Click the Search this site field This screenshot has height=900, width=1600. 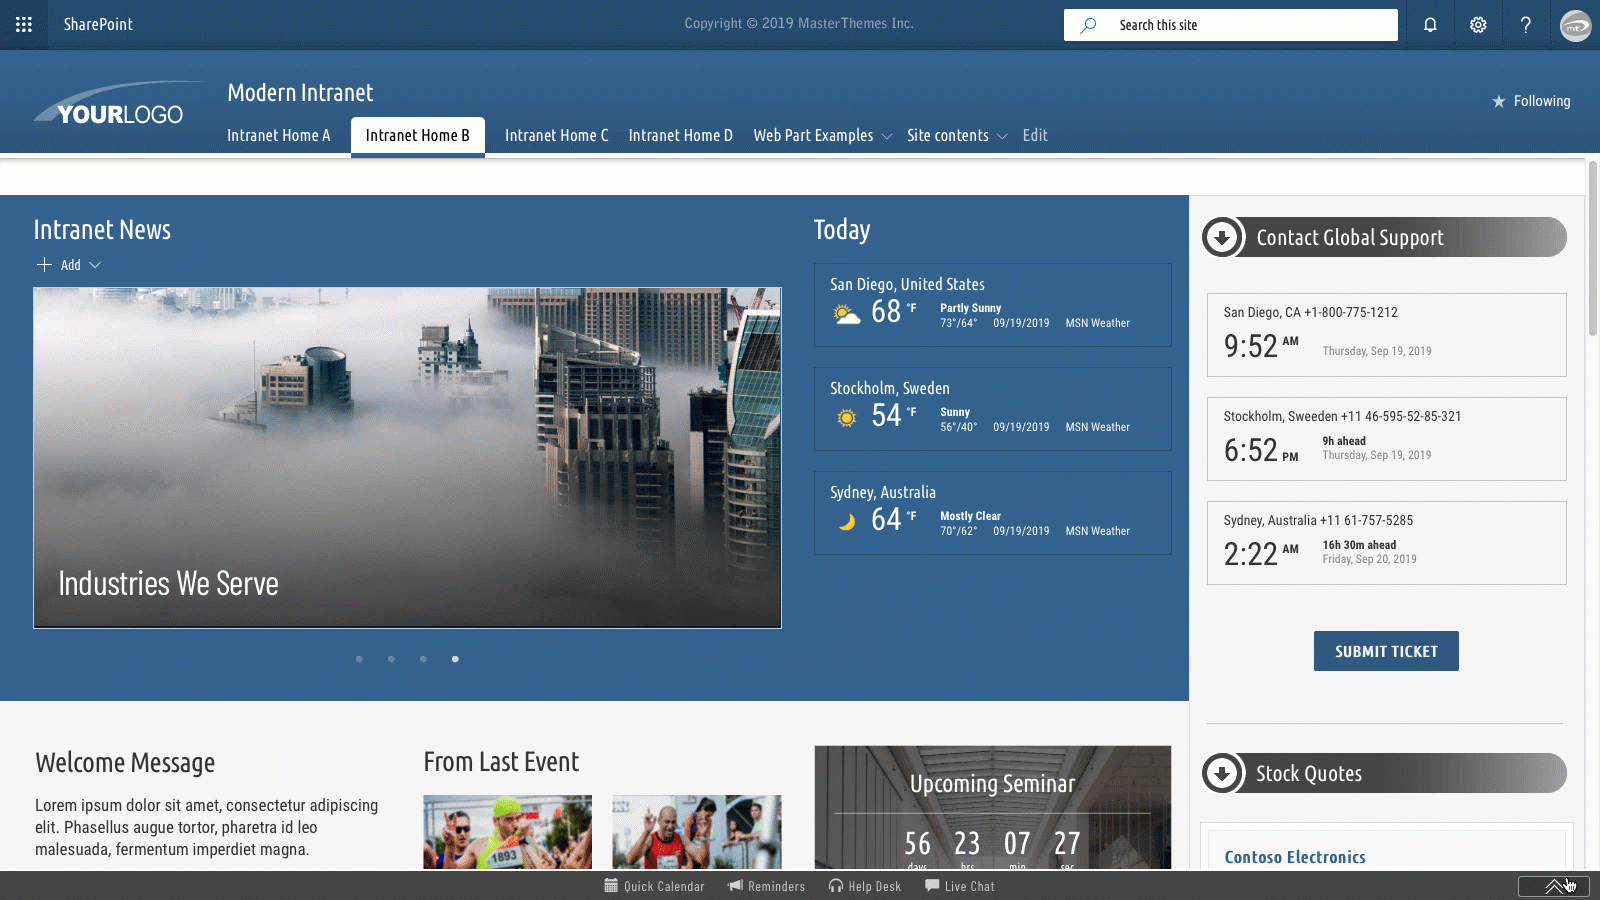pyautogui.click(x=1230, y=24)
